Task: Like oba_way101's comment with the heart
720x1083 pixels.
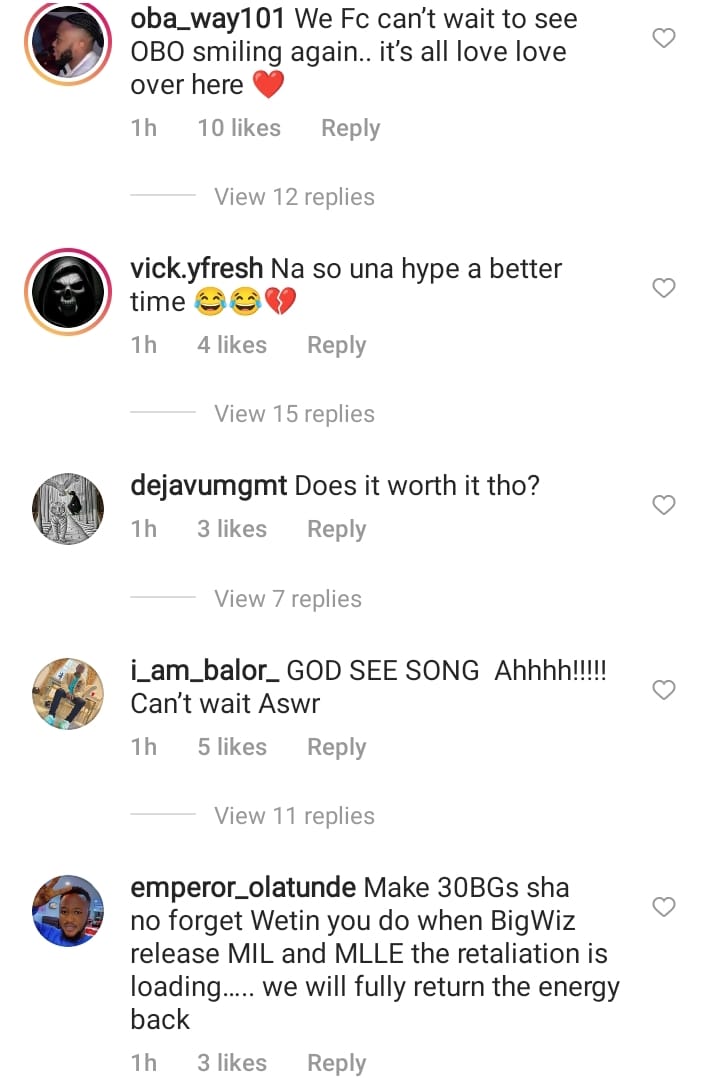Action: [664, 39]
